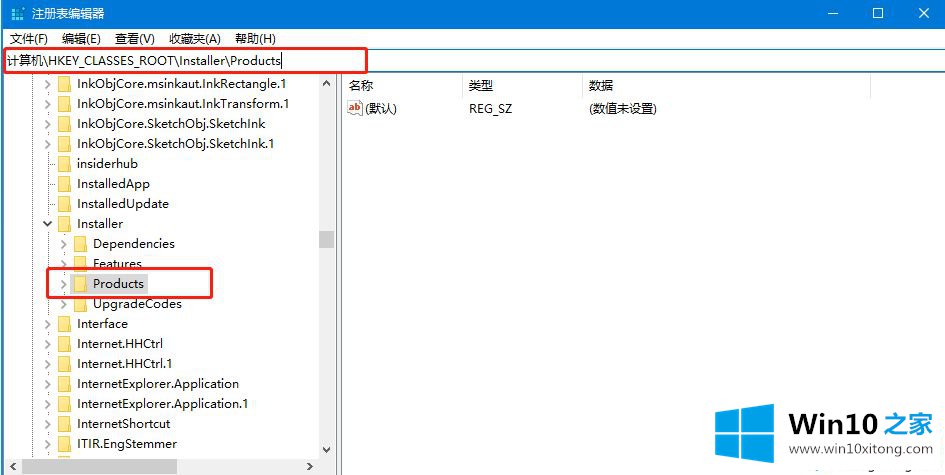Open the 查看(V) view menu
945x475 pixels.
[134, 38]
